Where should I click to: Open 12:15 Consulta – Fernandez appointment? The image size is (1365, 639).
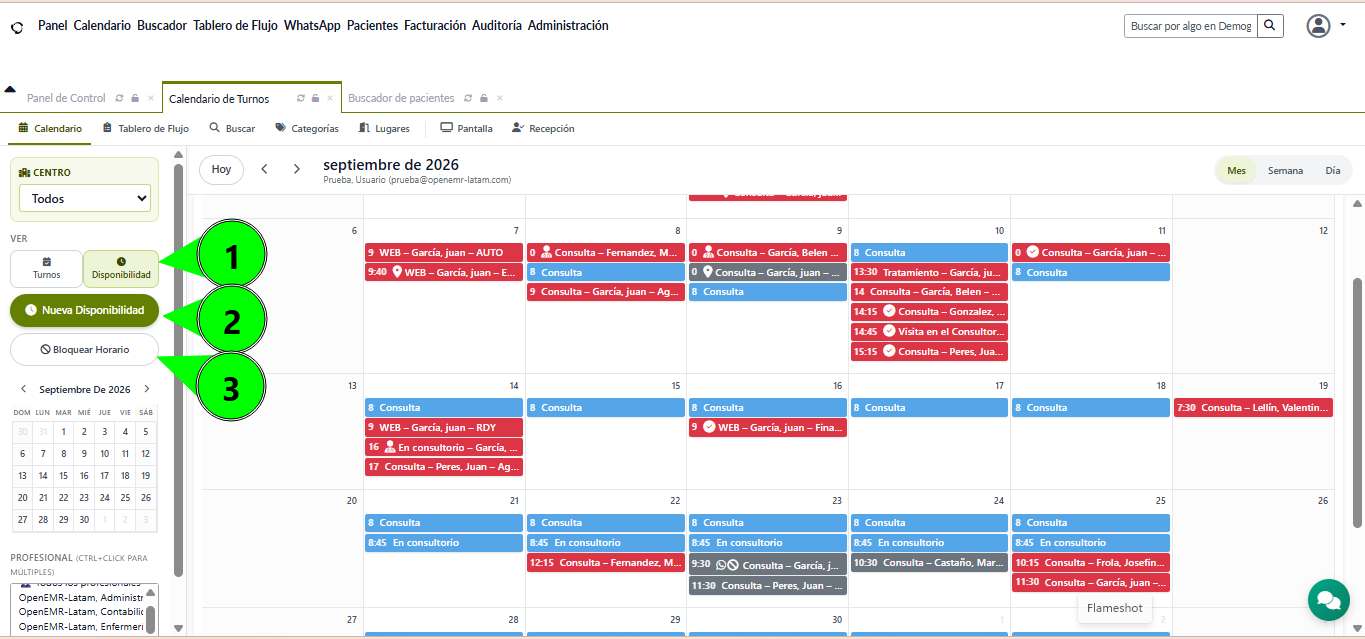point(606,563)
